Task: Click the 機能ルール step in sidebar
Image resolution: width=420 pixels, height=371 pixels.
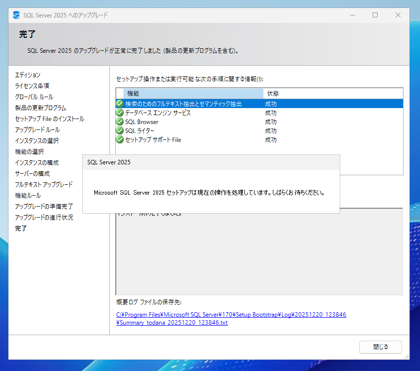Action: [28, 195]
